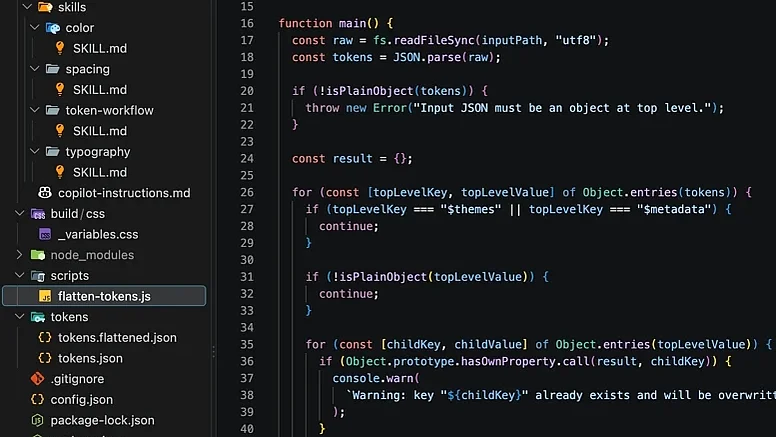
Task: Place cursor on function main() line
Action: 336,23
